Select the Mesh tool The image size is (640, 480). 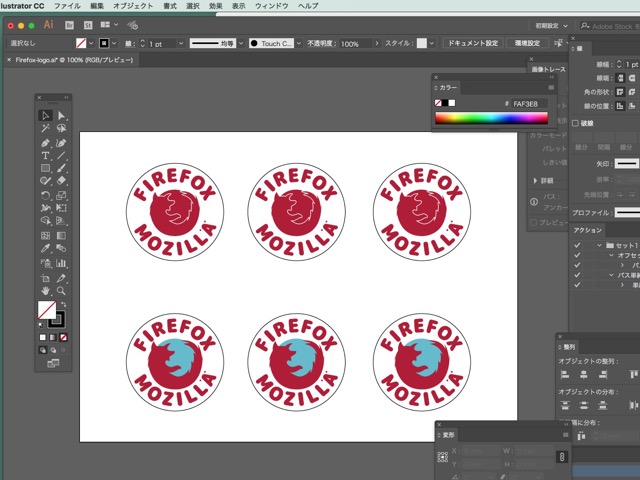pos(45,236)
